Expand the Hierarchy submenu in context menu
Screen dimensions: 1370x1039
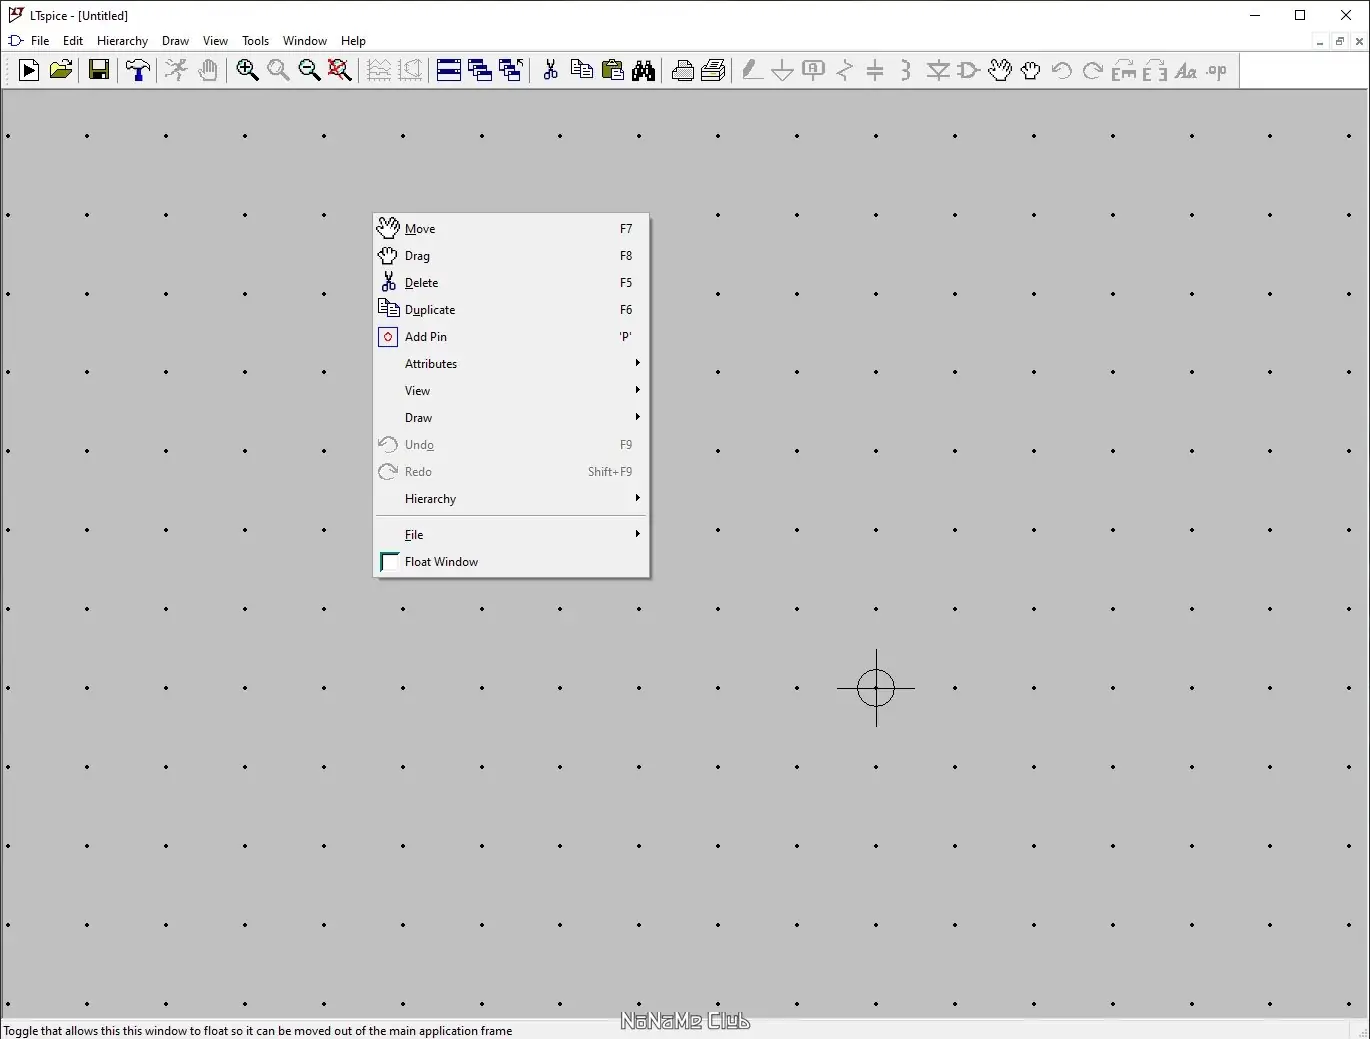511,499
